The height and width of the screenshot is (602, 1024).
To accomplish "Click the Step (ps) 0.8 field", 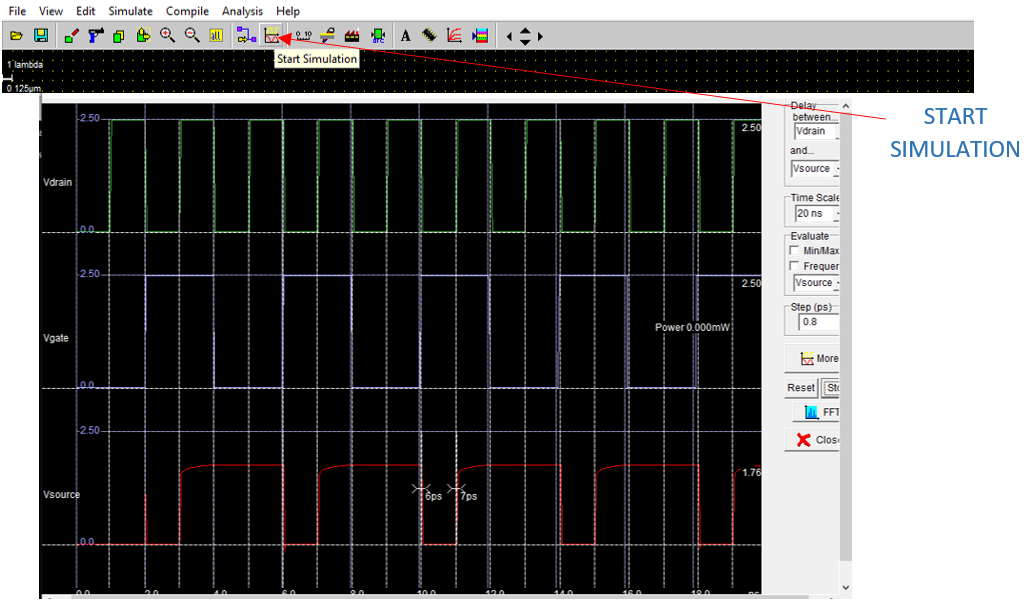I will pos(819,322).
